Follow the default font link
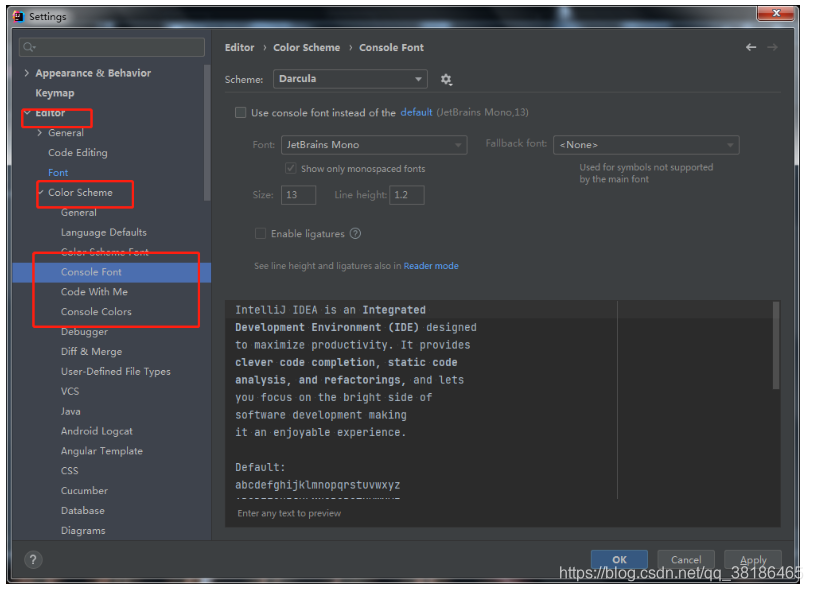The width and height of the screenshot is (813, 592). point(416,112)
